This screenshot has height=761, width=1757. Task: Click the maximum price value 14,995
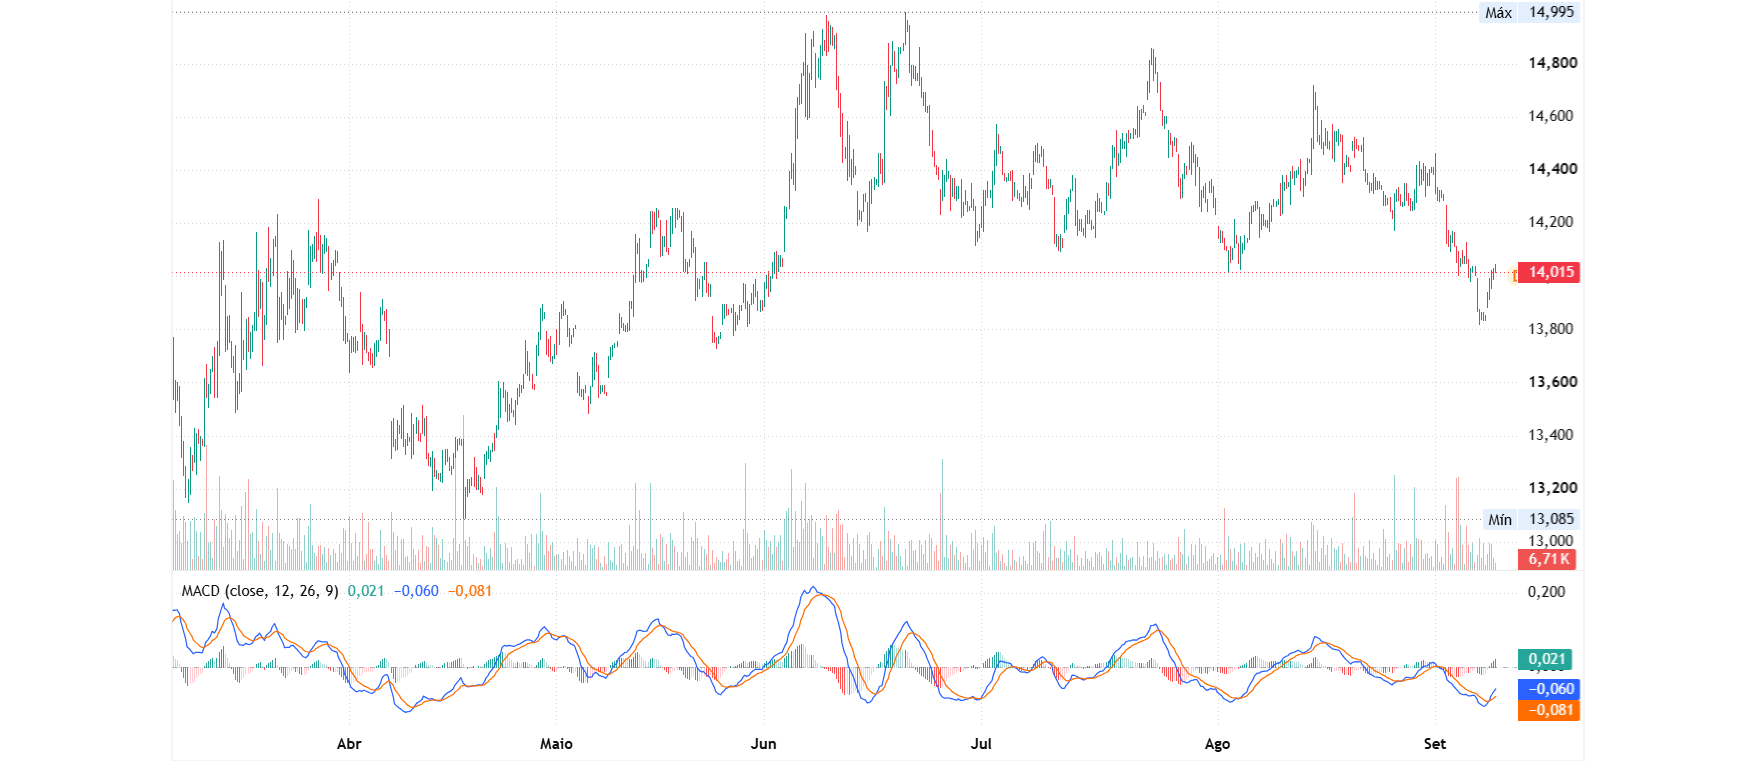(1551, 12)
